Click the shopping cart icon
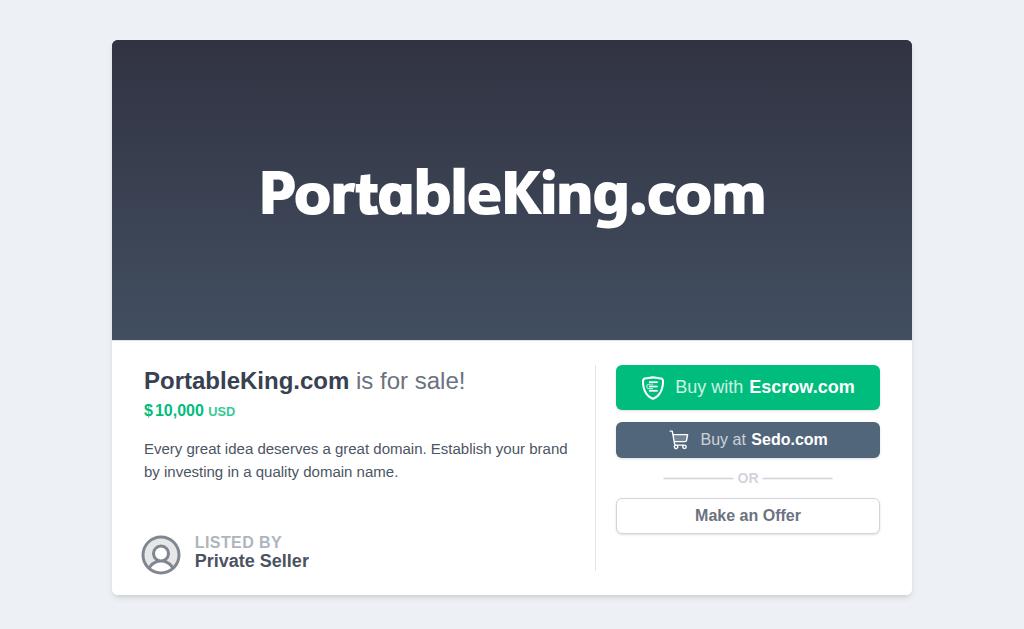Image resolution: width=1024 pixels, height=629 pixels. (679, 440)
